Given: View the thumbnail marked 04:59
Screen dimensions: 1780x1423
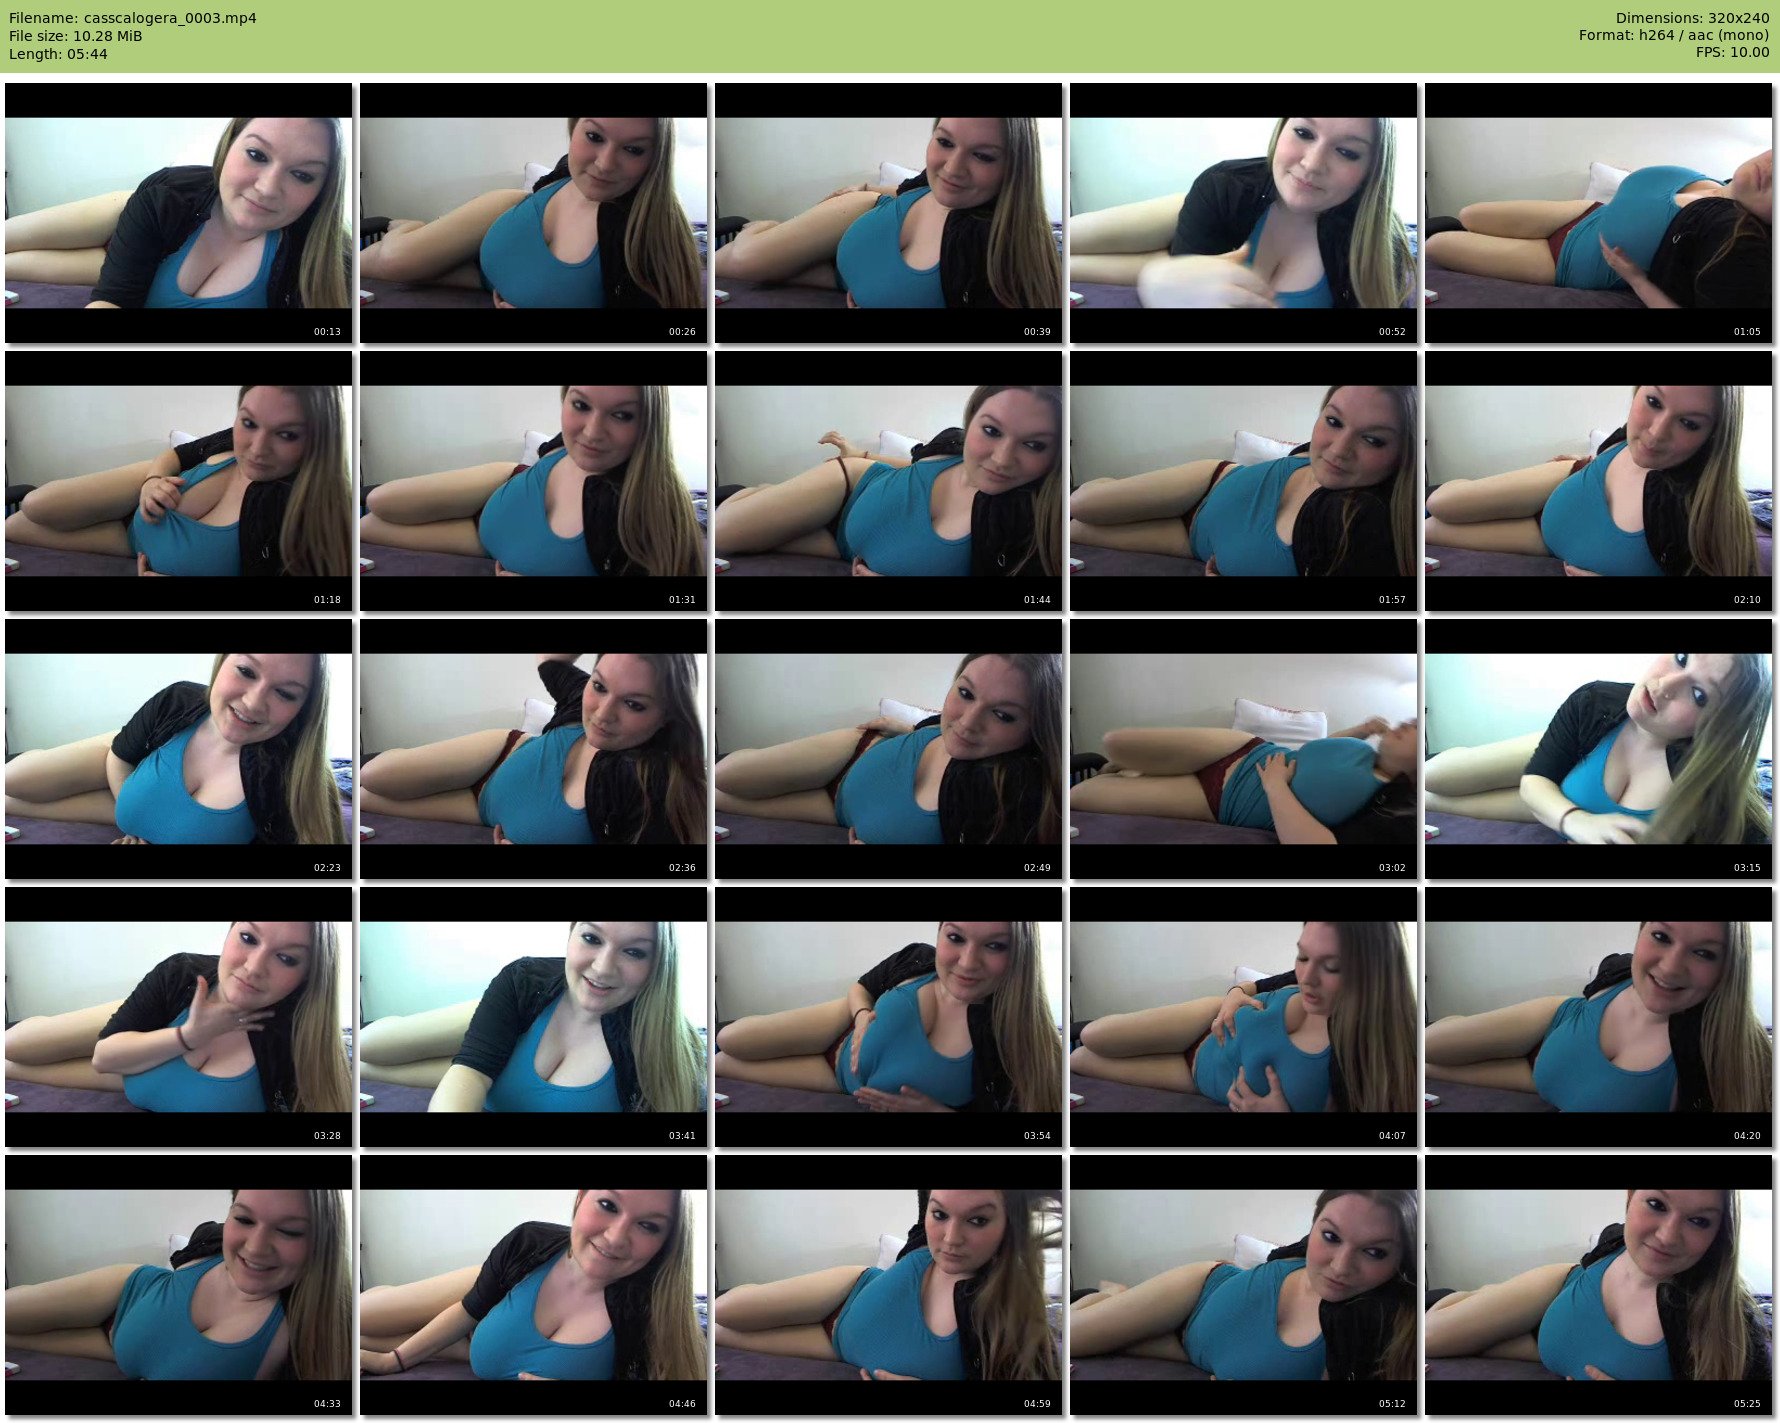Looking at the screenshot, I should (x=889, y=1285).
